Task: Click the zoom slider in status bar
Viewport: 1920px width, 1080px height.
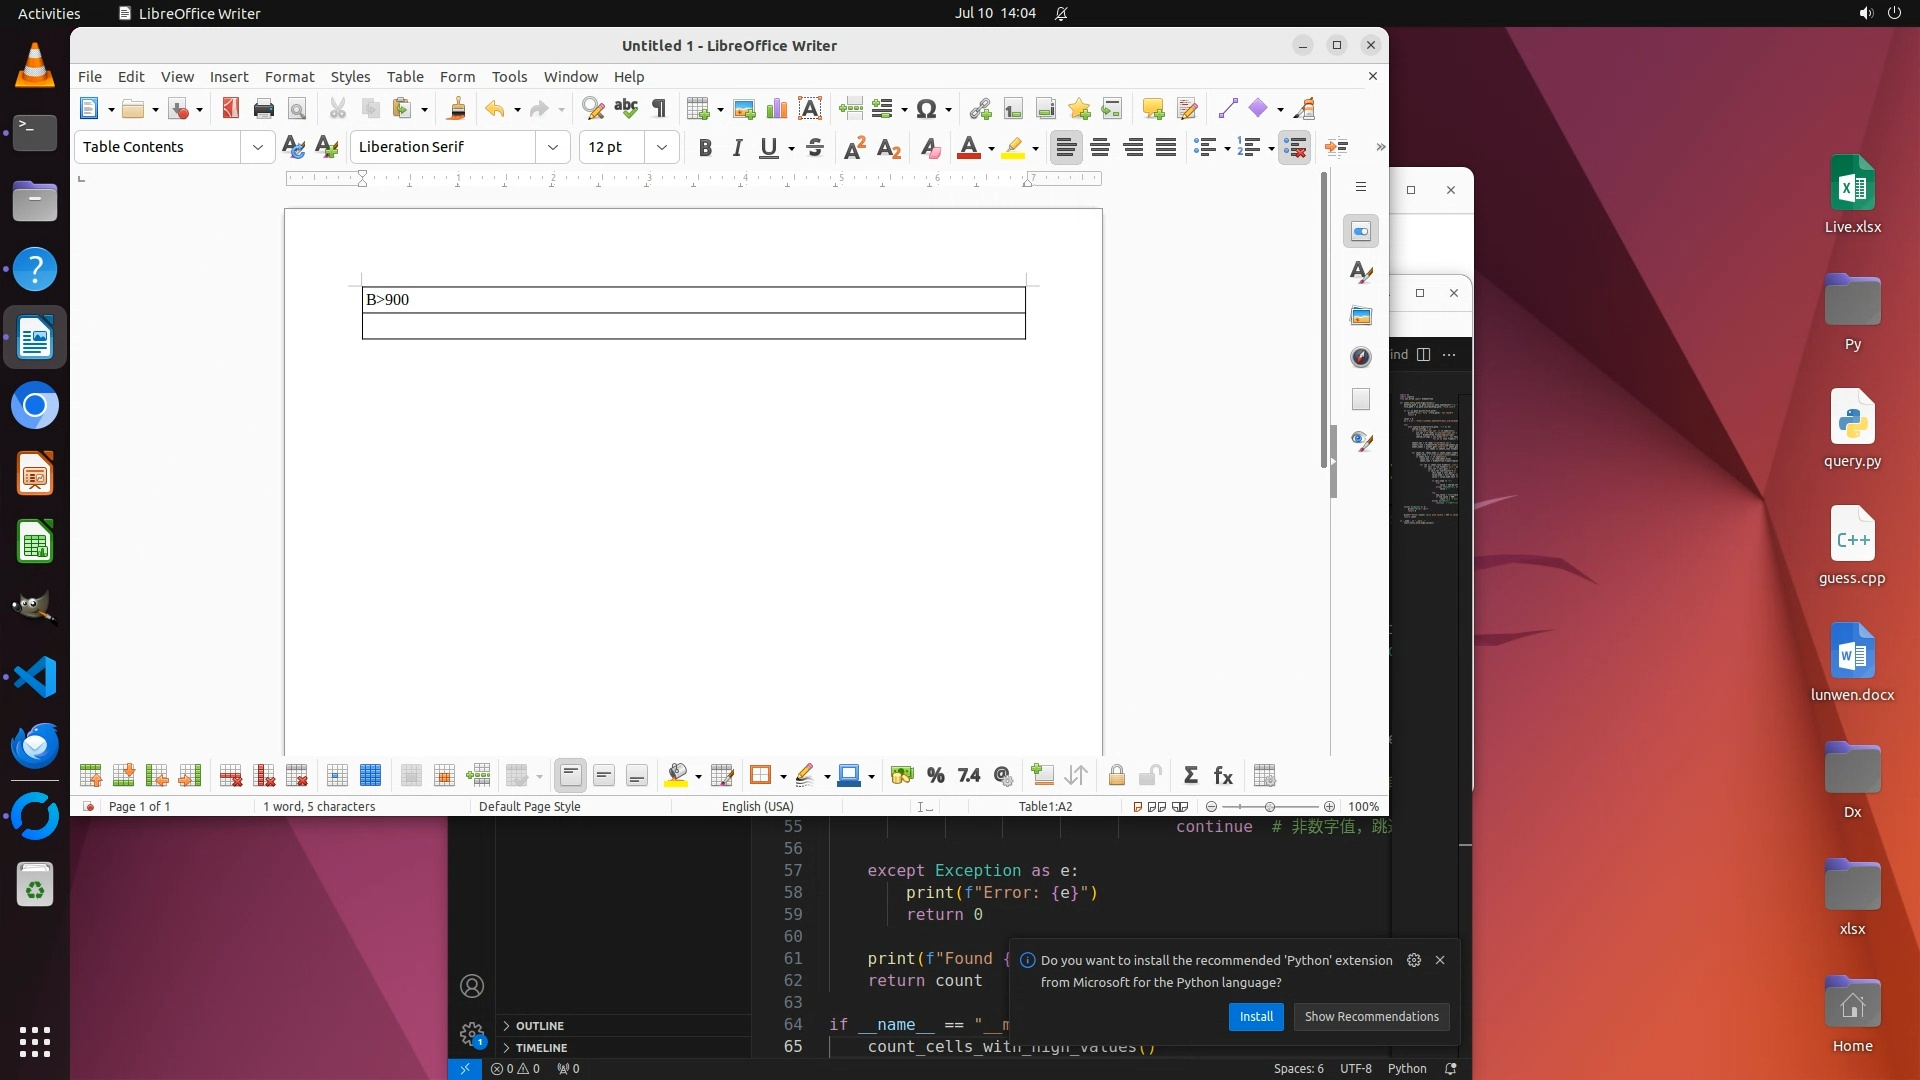Action: coord(1270,807)
